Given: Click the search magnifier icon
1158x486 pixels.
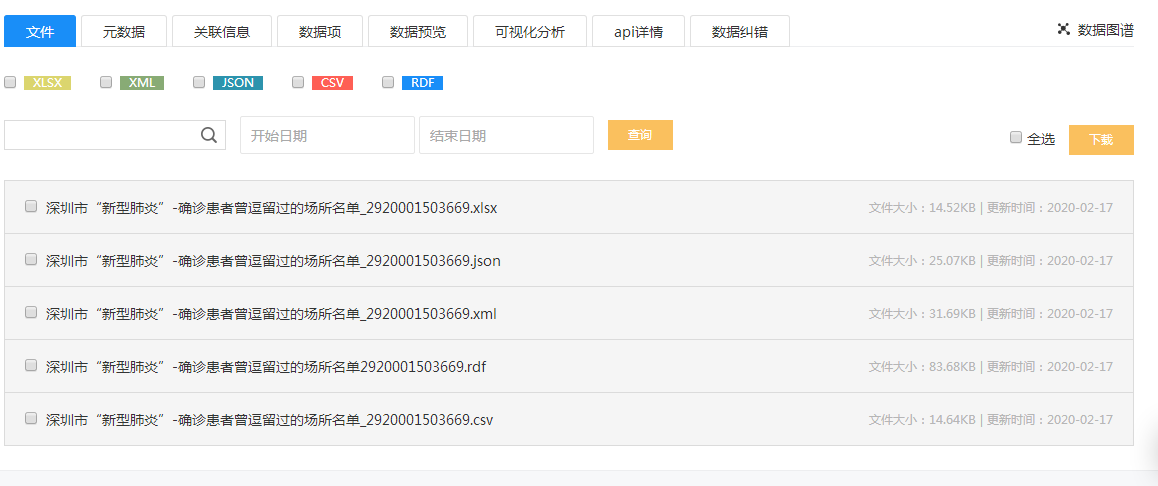Looking at the screenshot, I should pyautogui.click(x=209, y=135).
